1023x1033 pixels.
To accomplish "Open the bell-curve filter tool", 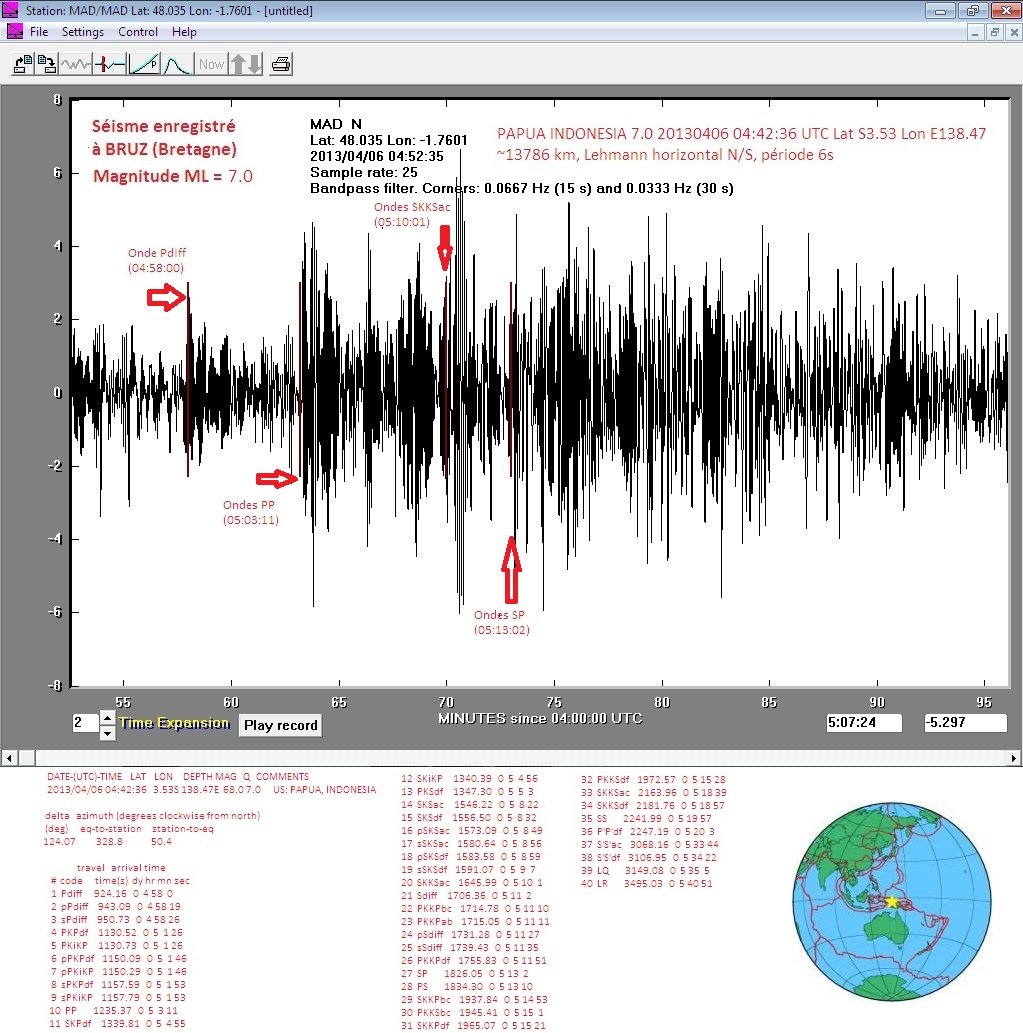I will (177, 65).
